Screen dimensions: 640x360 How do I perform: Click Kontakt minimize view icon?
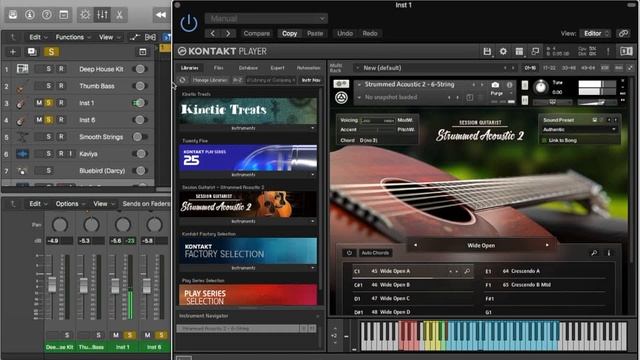click(x=535, y=51)
